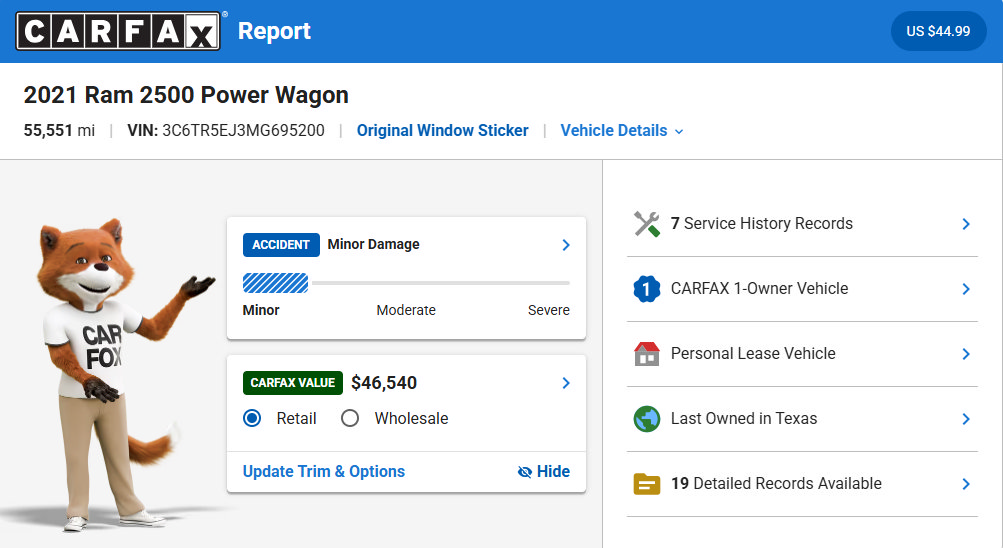Click the damage severity bar
The width and height of the screenshot is (1003, 548).
click(406, 283)
